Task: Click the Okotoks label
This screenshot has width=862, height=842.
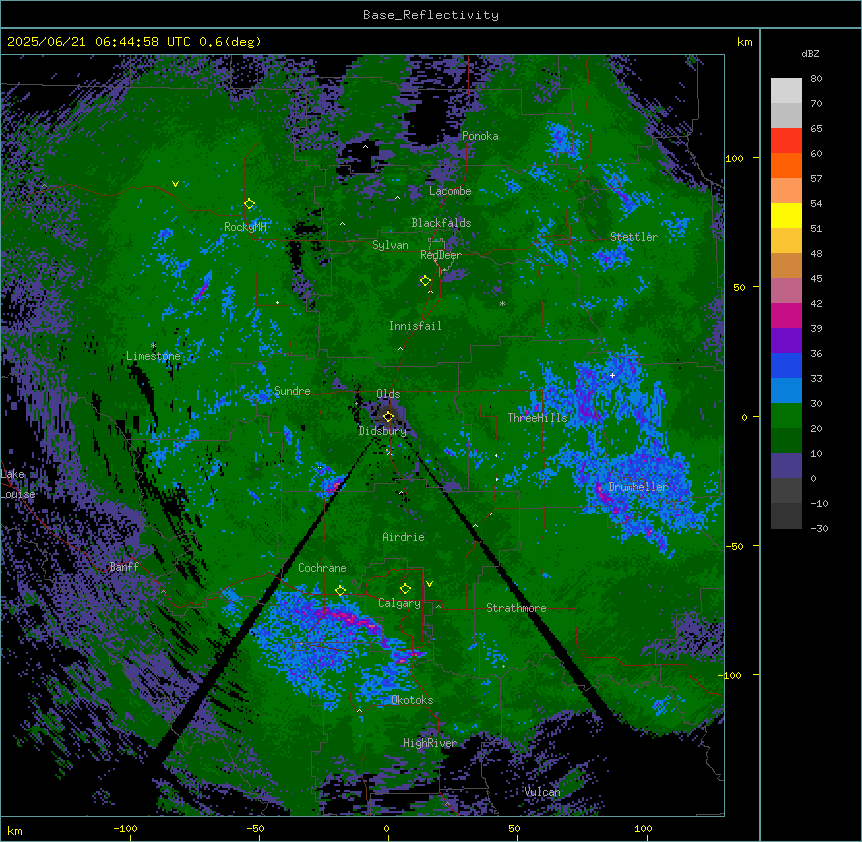Action: tap(412, 700)
